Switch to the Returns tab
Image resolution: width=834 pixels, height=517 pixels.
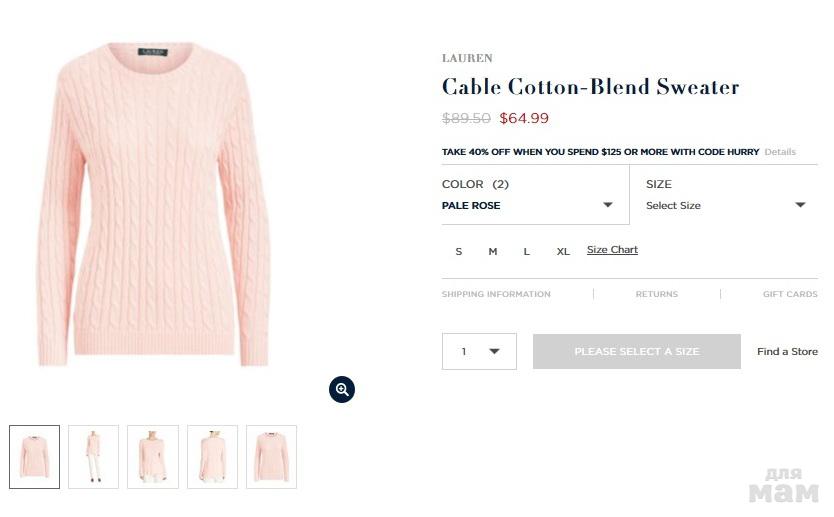click(x=656, y=294)
